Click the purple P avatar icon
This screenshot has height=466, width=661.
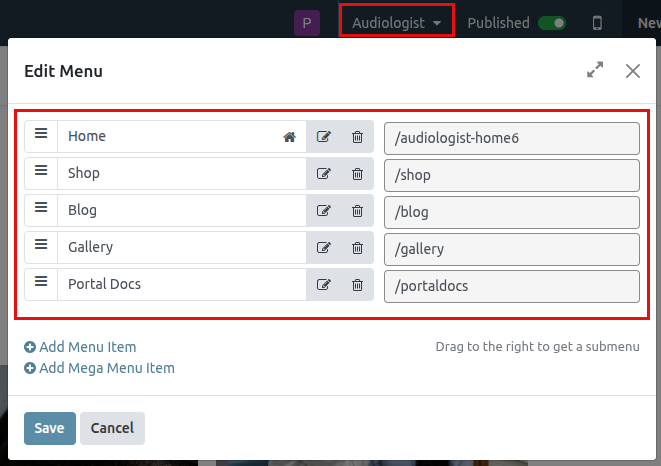click(306, 22)
